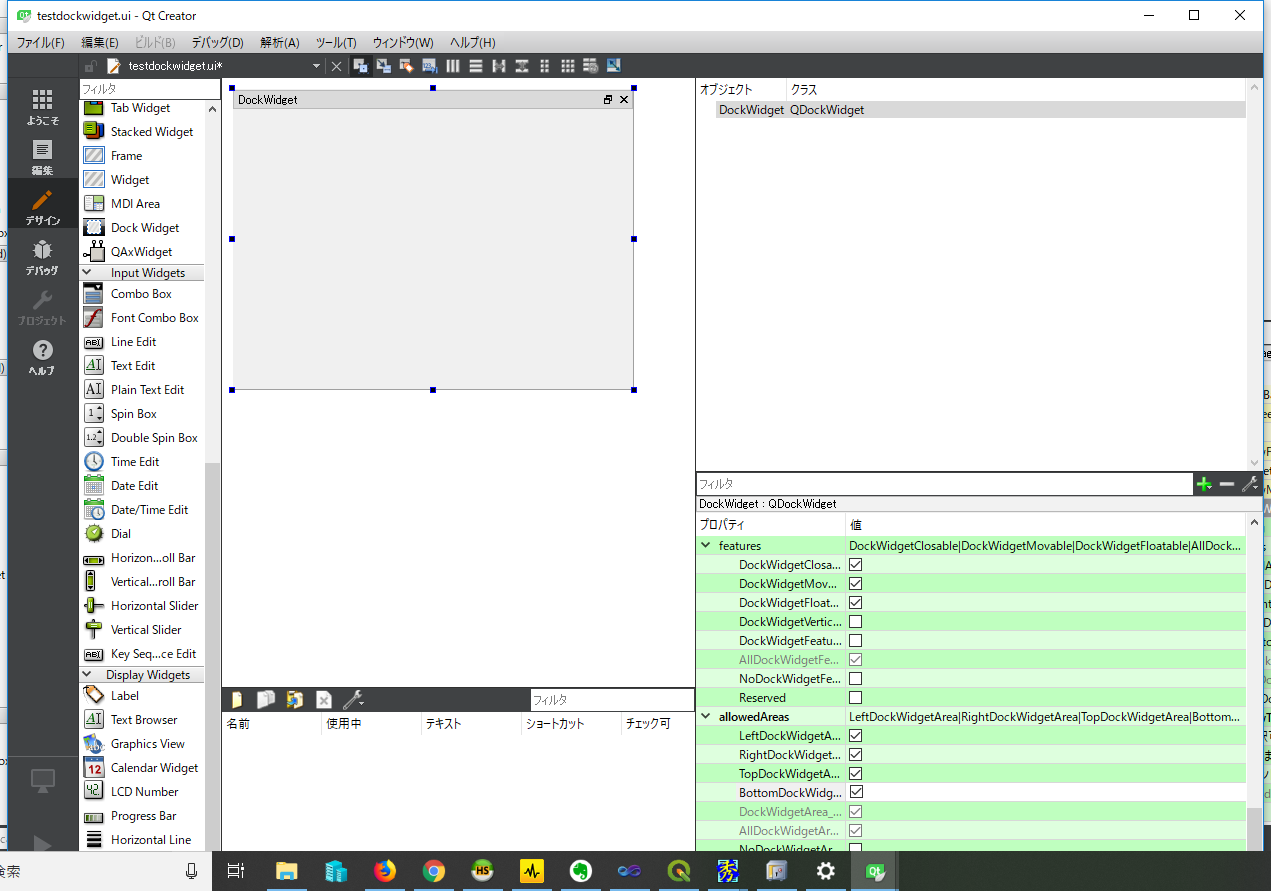Select the Dock Widget item in widget box
This screenshot has width=1271, height=891.
(x=144, y=228)
